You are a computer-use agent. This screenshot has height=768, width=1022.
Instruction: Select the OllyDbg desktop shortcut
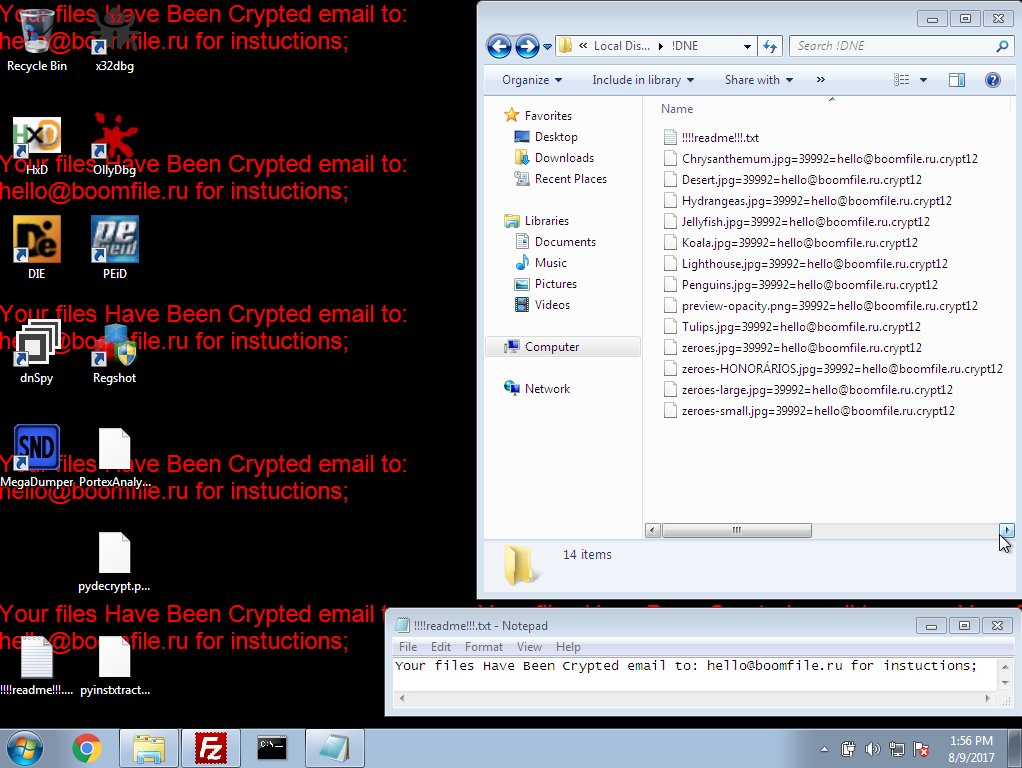(x=115, y=145)
